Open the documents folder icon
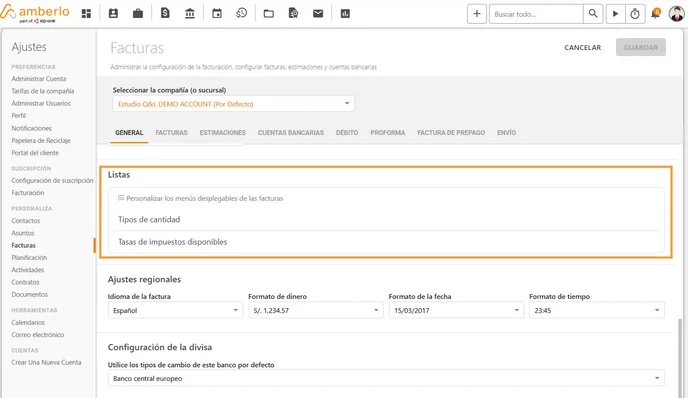Viewport: 688px width, 398px height. (x=269, y=14)
